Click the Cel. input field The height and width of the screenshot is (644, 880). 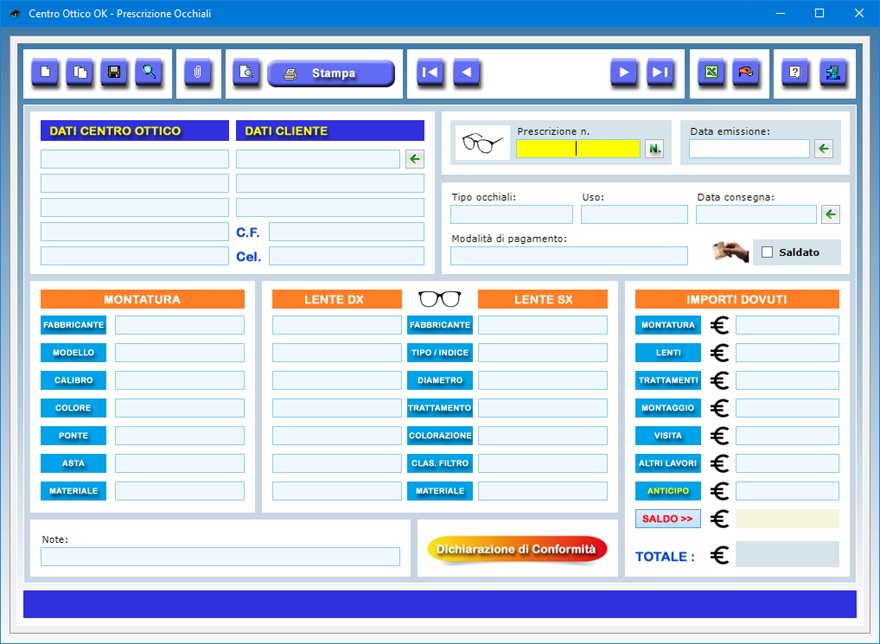coord(346,256)
